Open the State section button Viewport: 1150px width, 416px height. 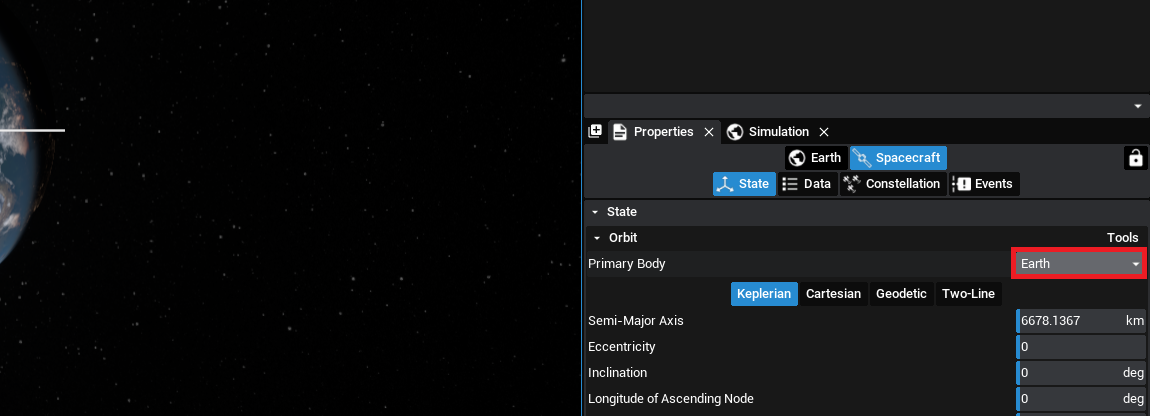point(743,184)
